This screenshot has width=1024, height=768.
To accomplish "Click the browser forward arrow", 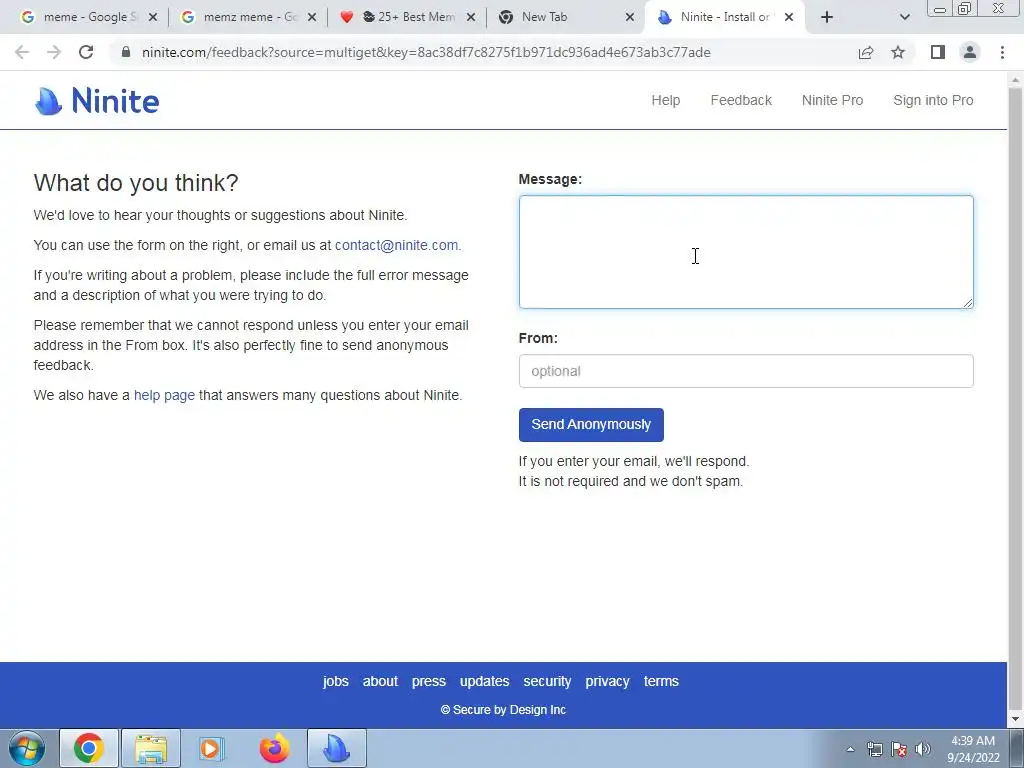I will tap(54, 52).
